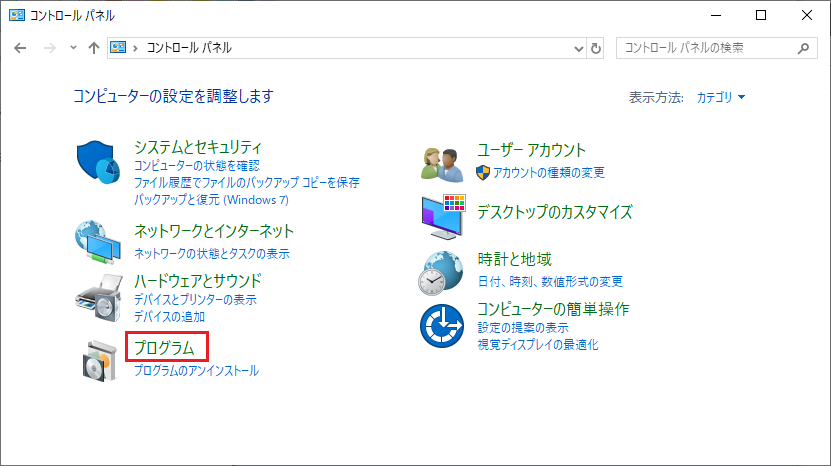Maximize the コントロール パネル window

(761, 15)
